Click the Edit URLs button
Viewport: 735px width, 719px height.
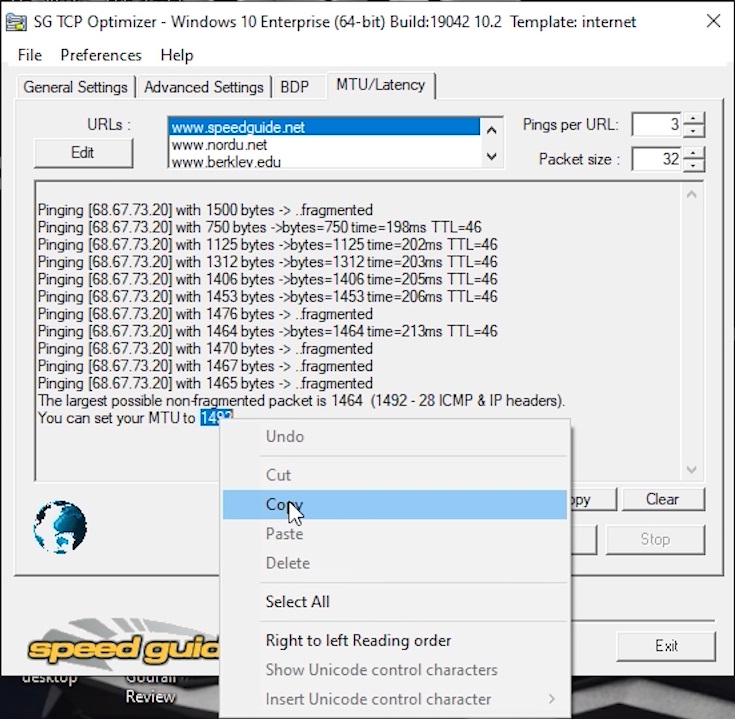(x=83, y=153)
